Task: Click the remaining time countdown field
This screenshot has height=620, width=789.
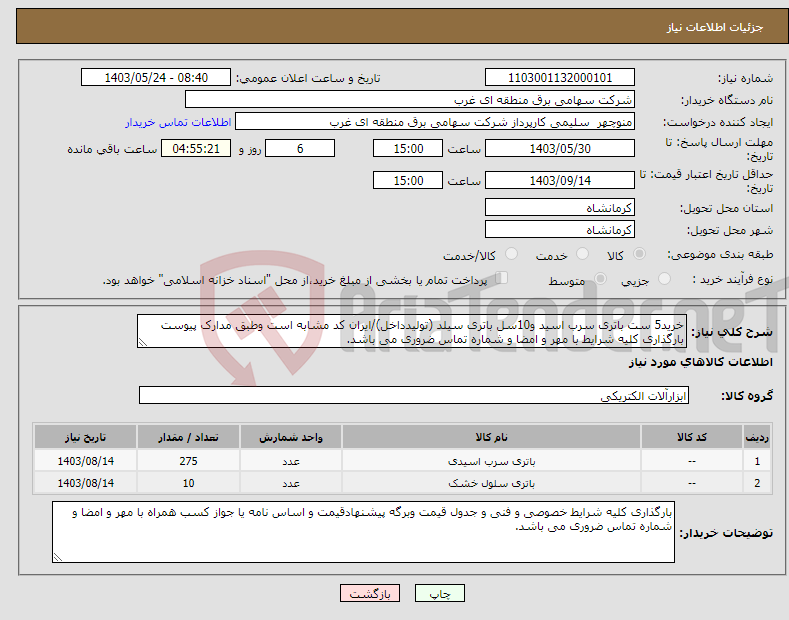Action: pyautogui.click(x=196, y=149)
